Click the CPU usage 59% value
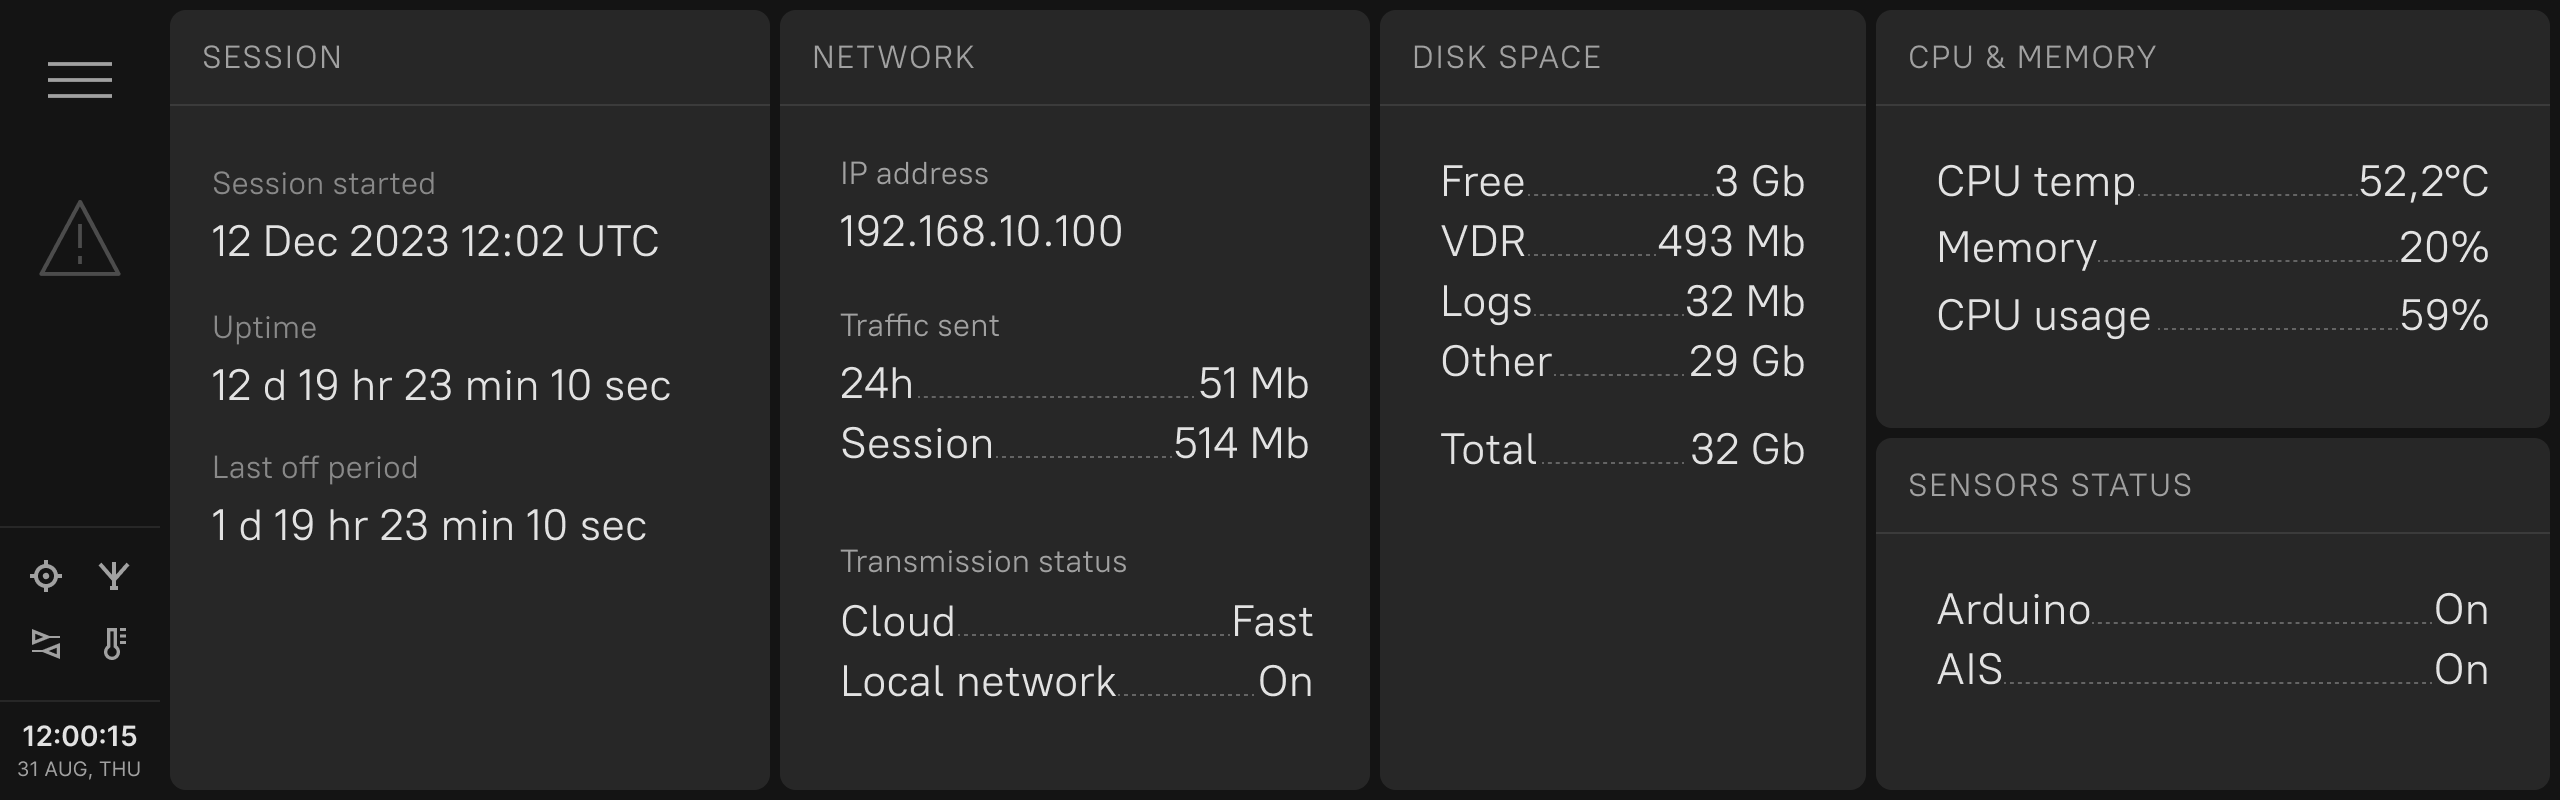Screen dimensions: 2560x800 [2444, 316]
